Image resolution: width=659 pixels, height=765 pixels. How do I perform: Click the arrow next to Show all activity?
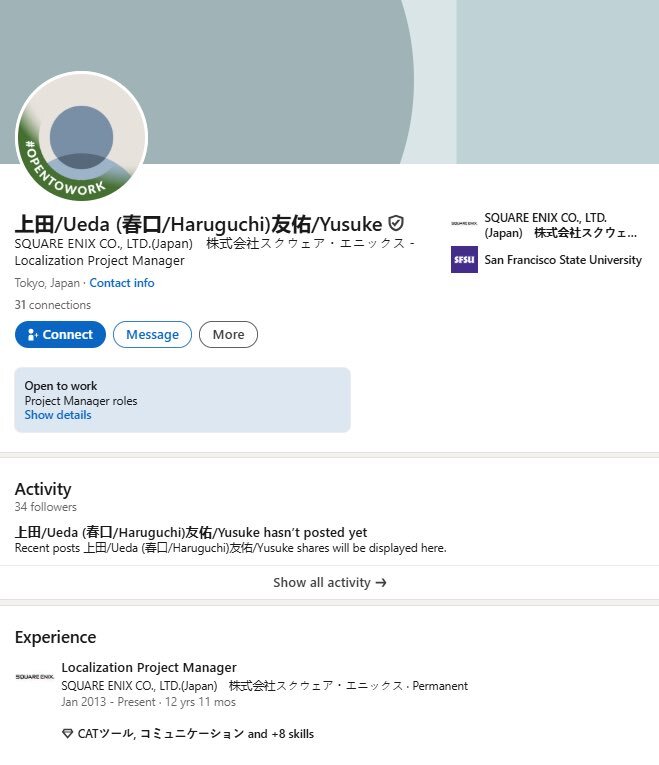[381, 582]
